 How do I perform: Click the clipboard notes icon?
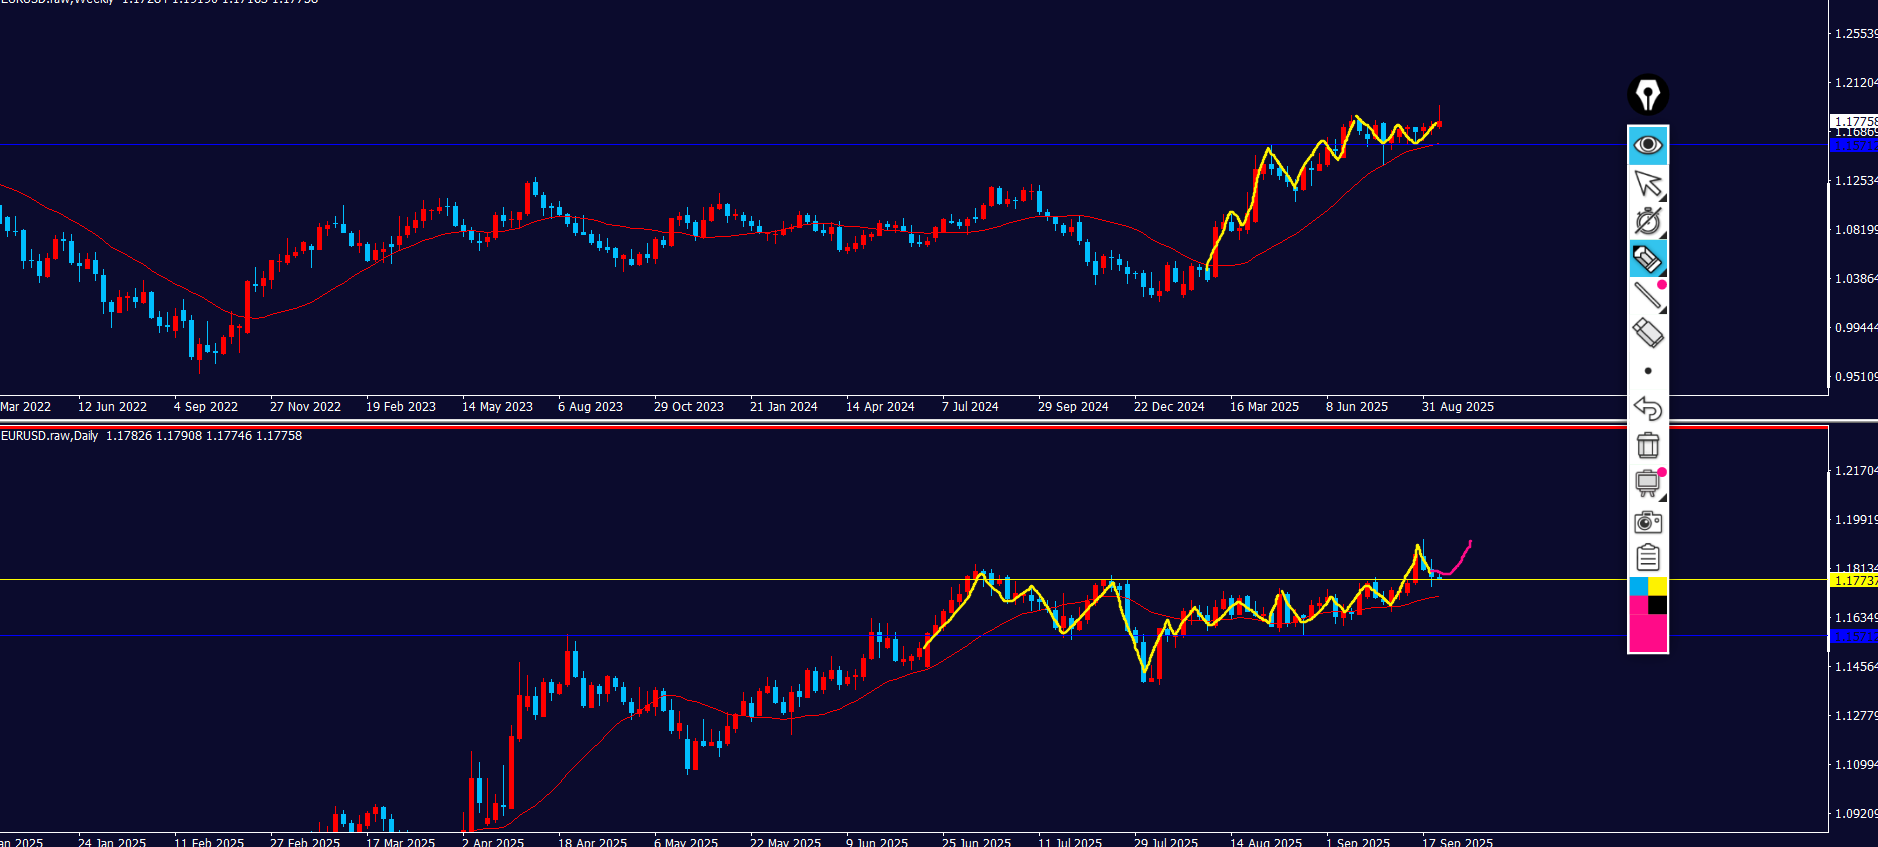pos(1647,558)
